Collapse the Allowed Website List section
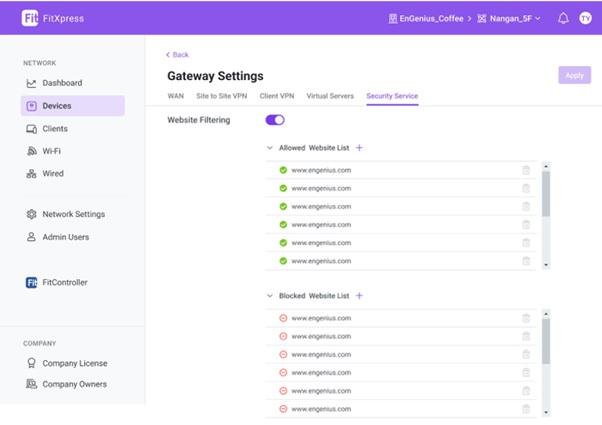The width and height of the screenshot is (602, 425). (270, 148)
